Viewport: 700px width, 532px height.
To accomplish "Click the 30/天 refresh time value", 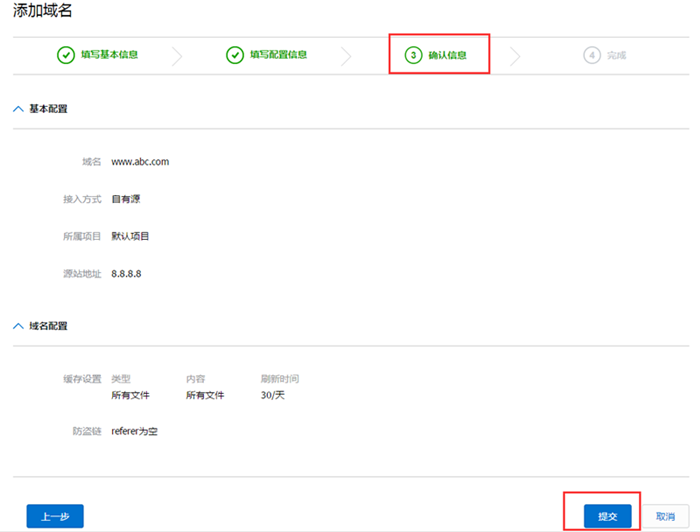I will [273, 395].
